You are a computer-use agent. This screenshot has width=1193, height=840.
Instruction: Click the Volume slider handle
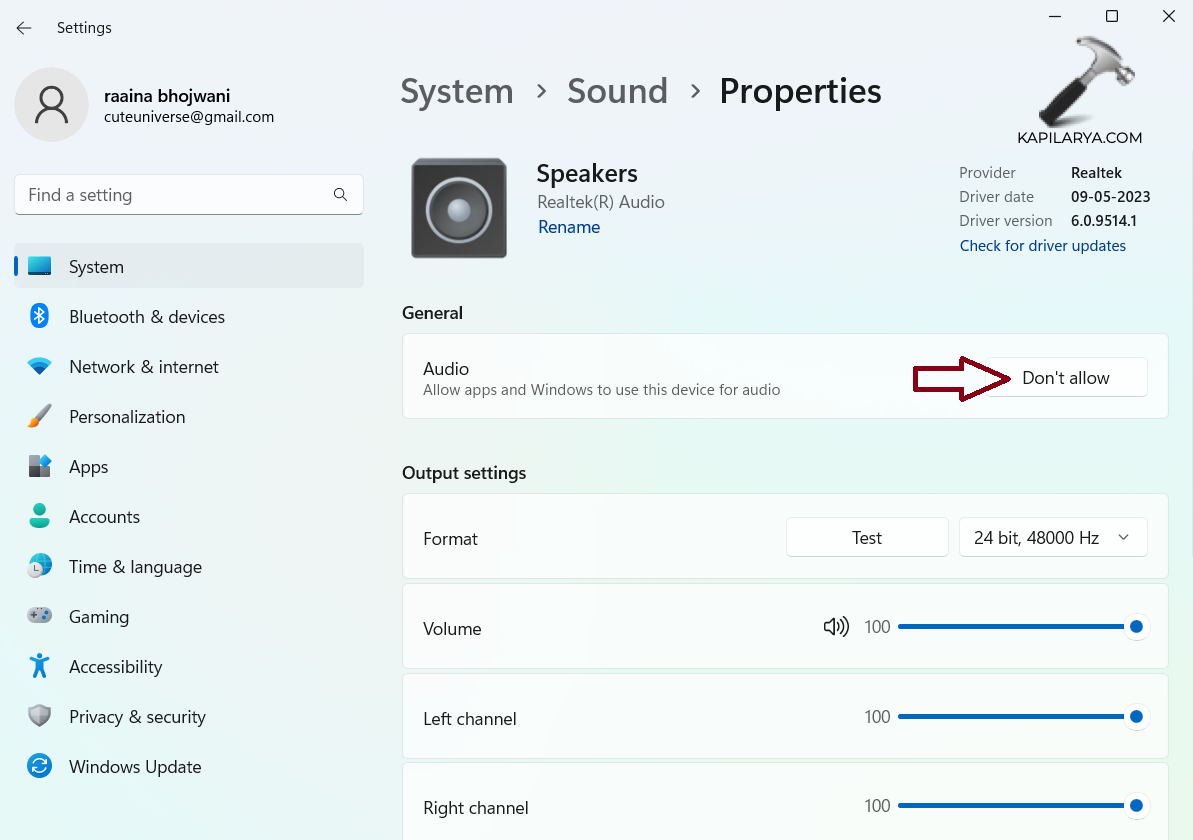point(1136,627)
